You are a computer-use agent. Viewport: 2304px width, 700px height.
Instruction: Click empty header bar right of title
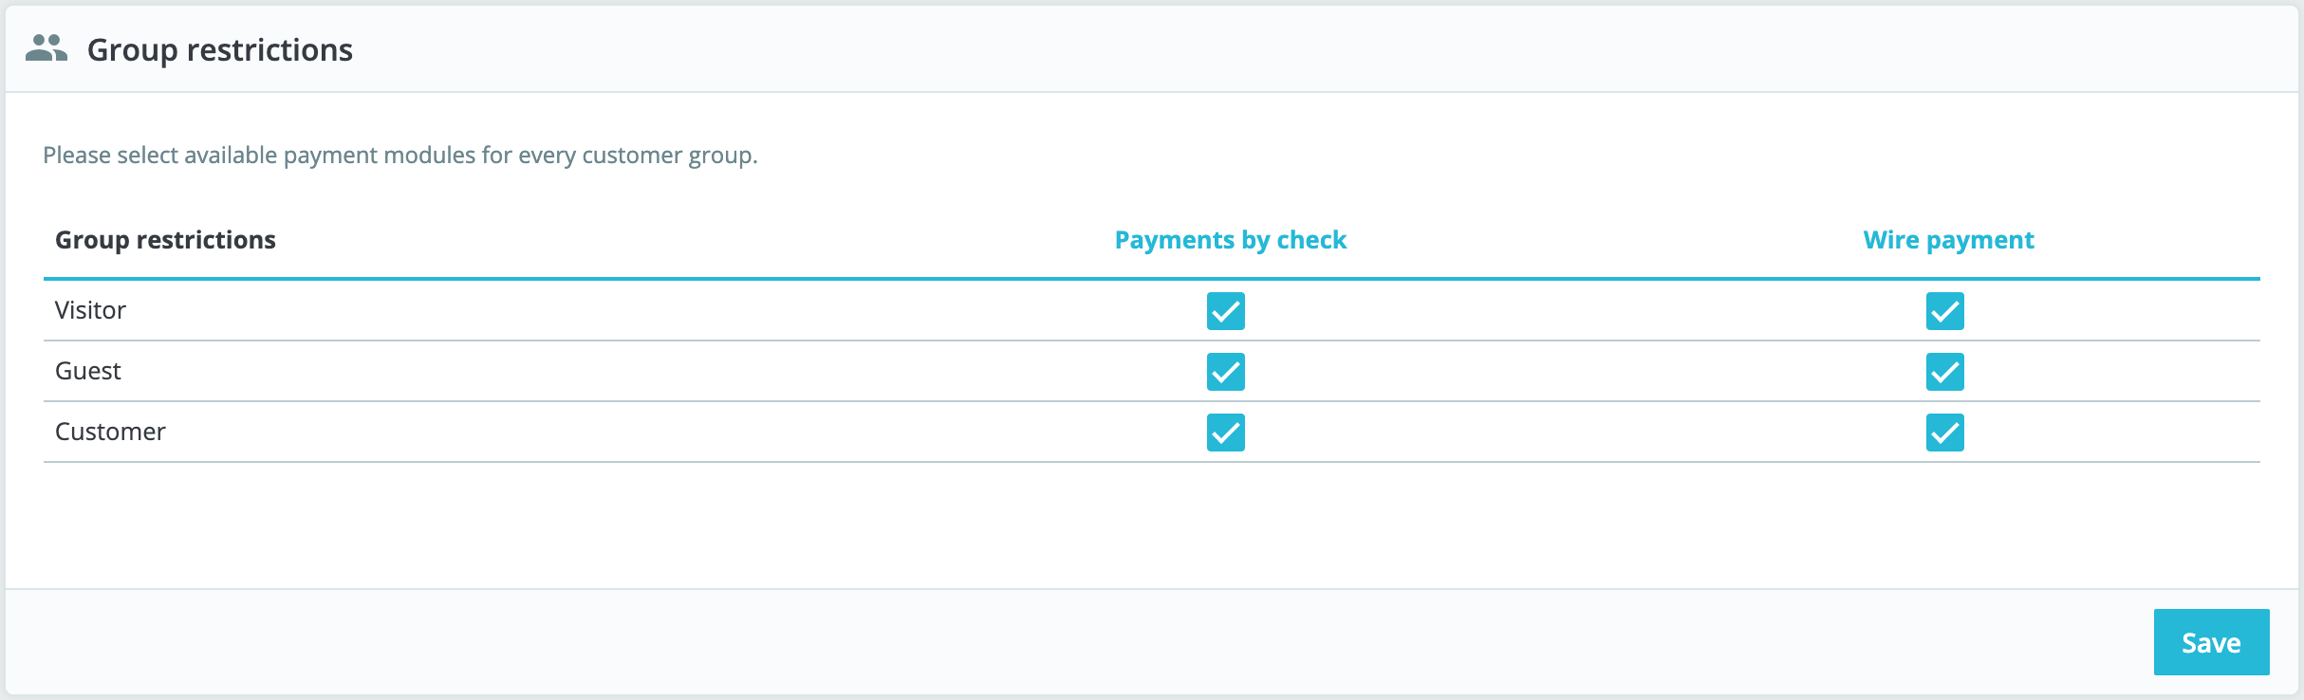[x=1300, y=50]
